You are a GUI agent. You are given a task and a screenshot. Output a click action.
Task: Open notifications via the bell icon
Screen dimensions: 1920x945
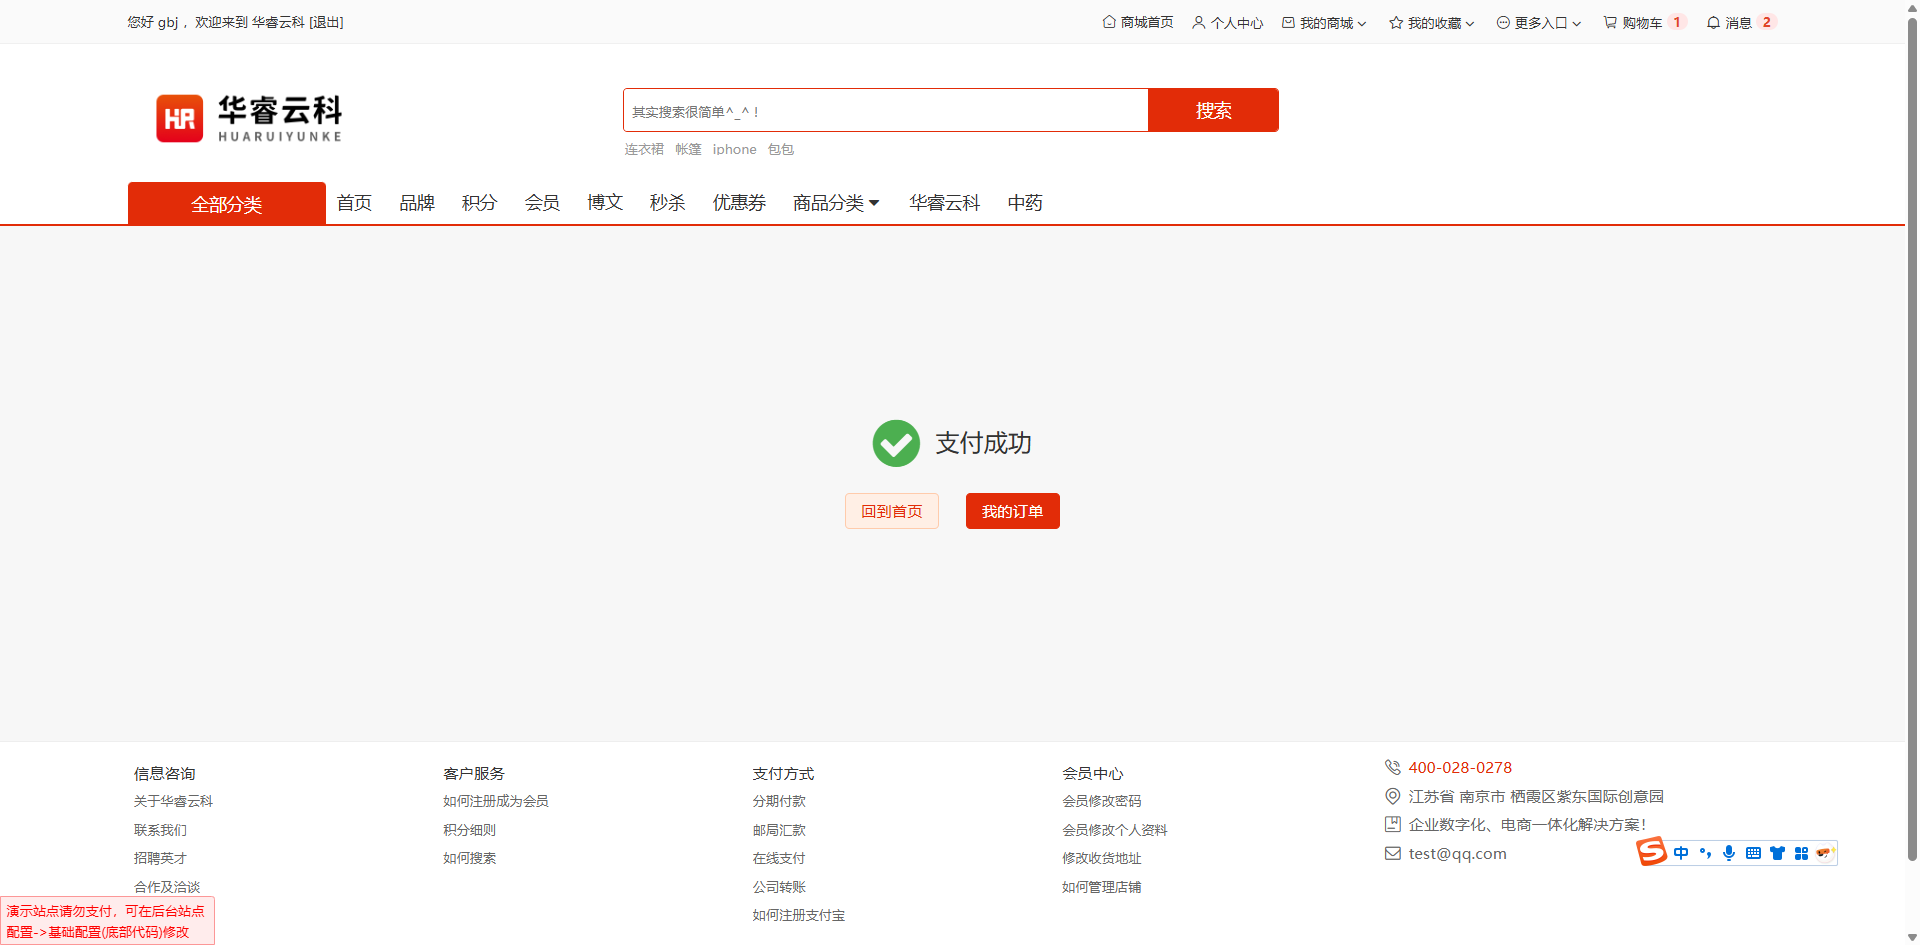coord(1713,22)
